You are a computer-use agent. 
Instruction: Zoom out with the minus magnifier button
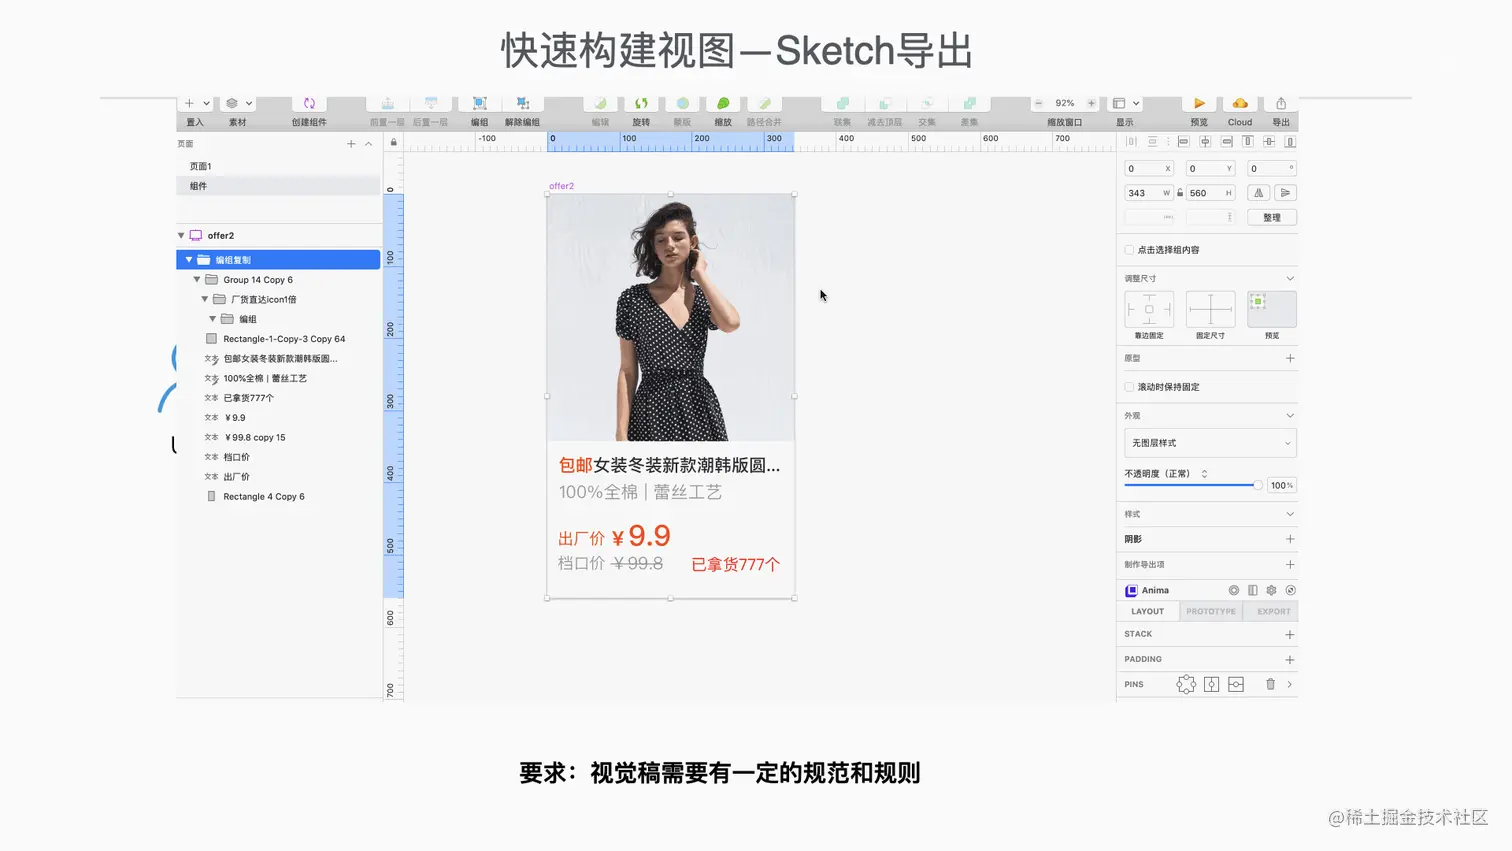click(x=1039, y=103)
